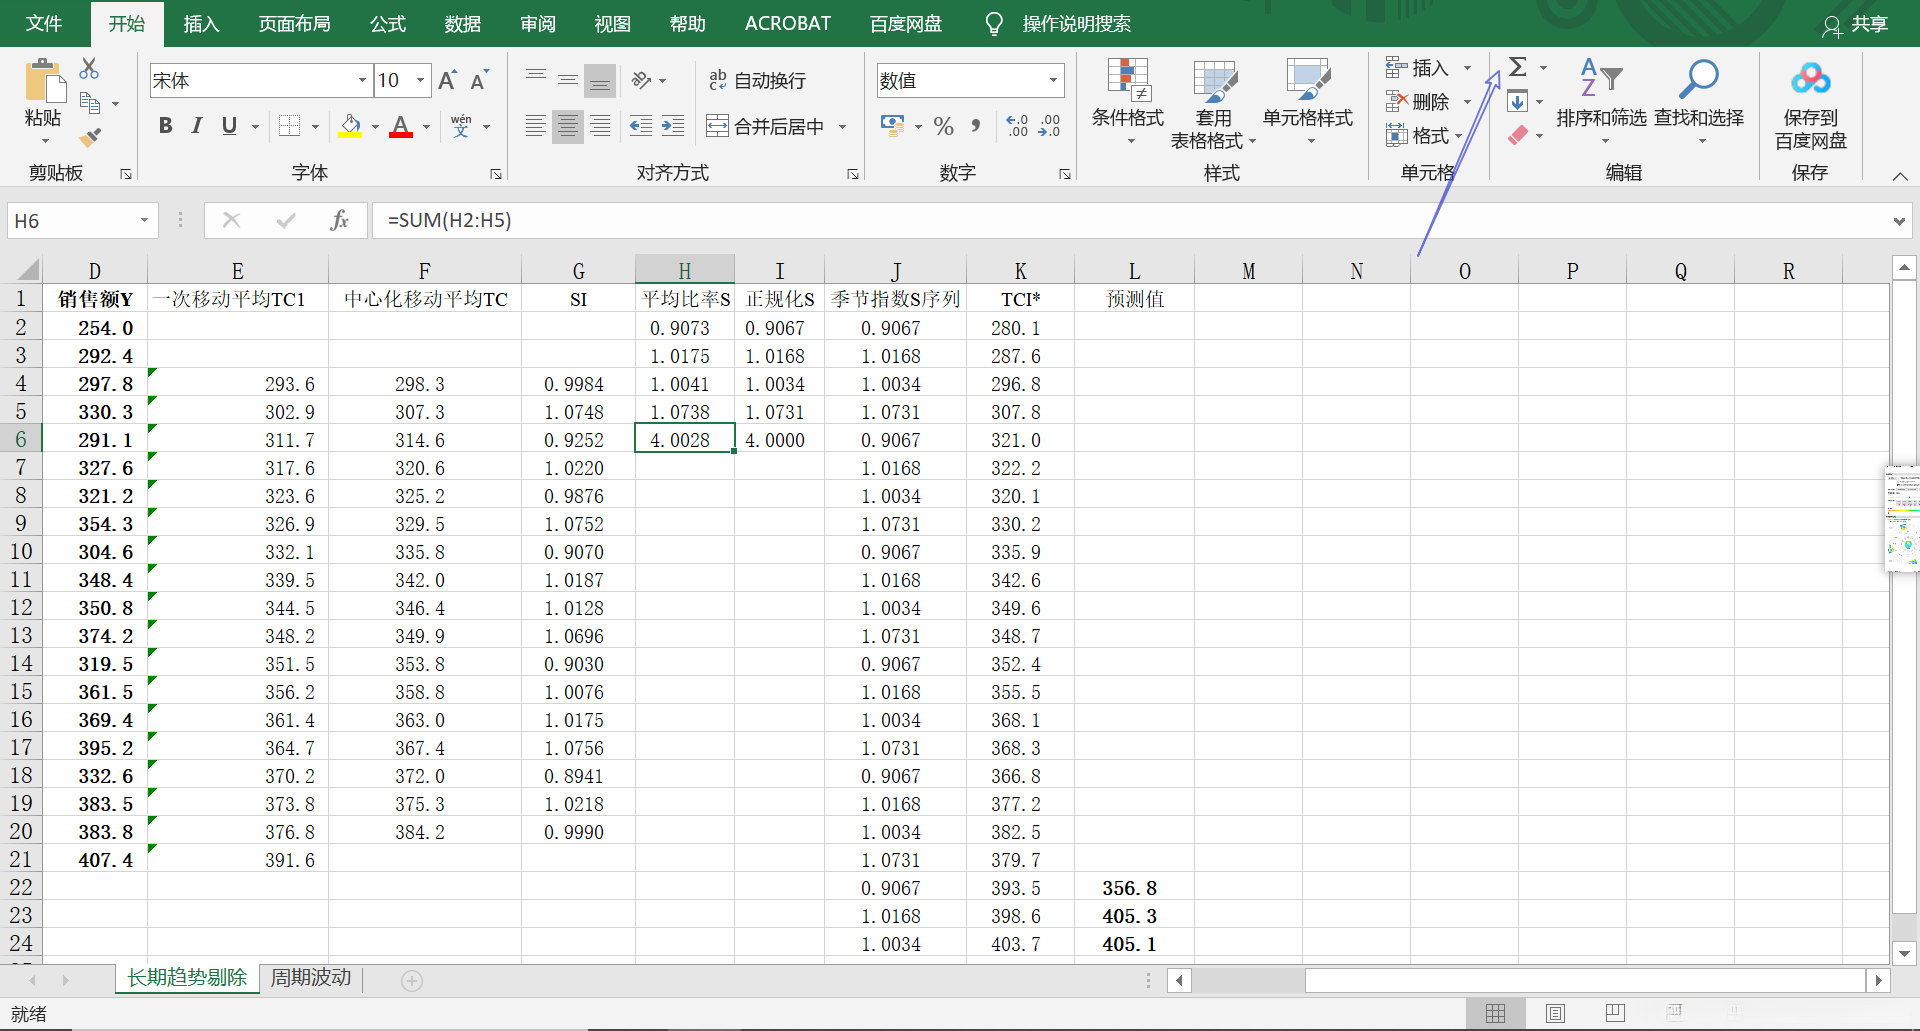Click the percent style icon
1920x1031 pixels.
pos(943,126)
